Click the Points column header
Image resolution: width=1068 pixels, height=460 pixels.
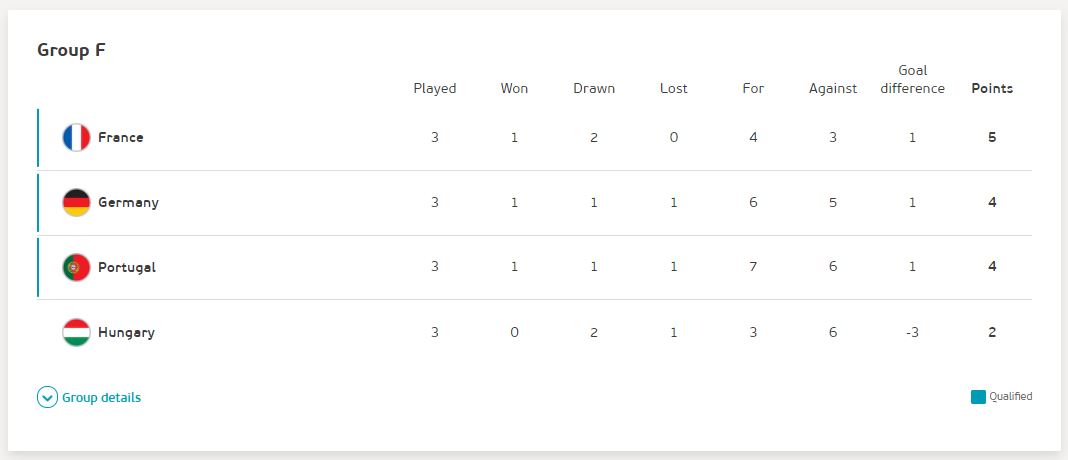(992, 89)
